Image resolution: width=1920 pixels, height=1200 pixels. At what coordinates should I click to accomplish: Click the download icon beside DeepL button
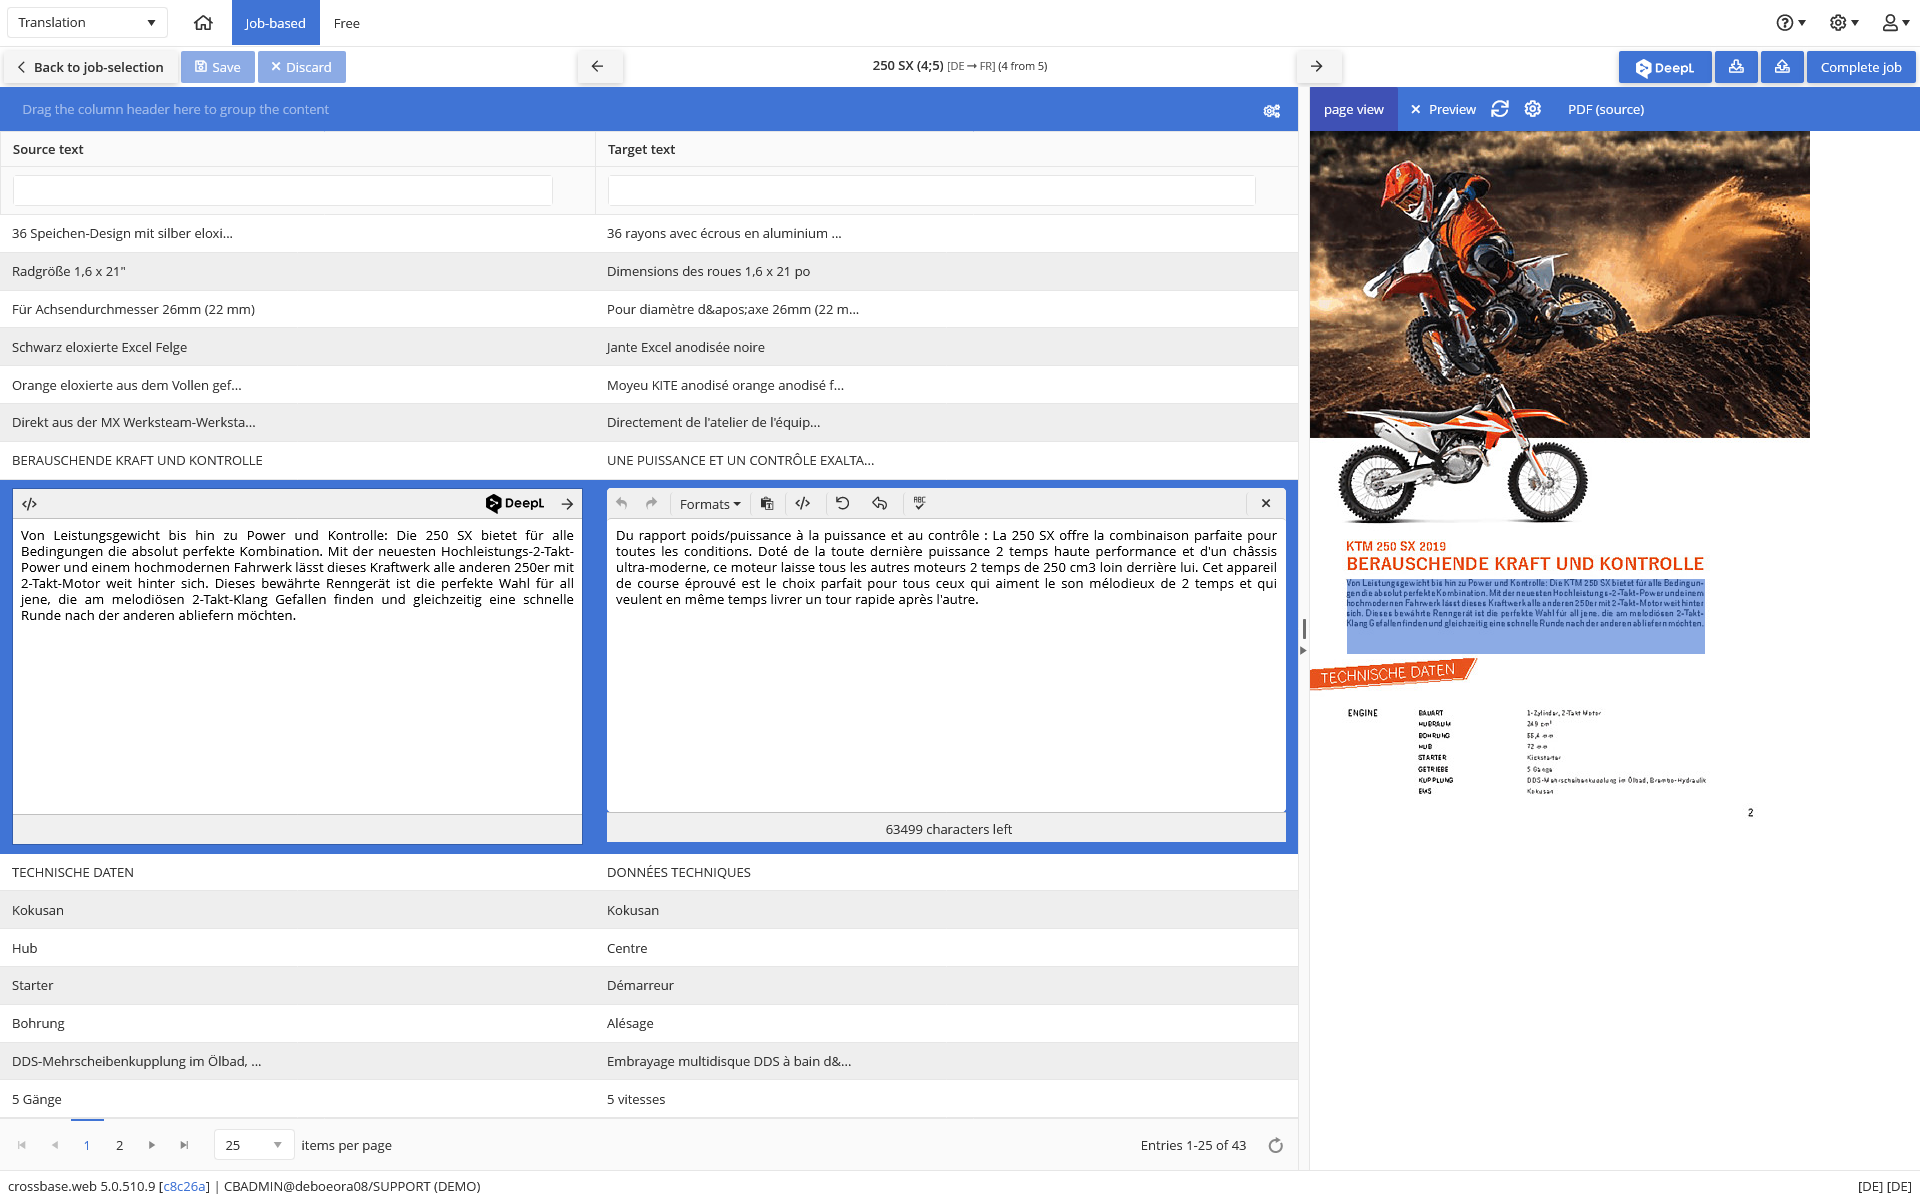[x=1736, y=67]
